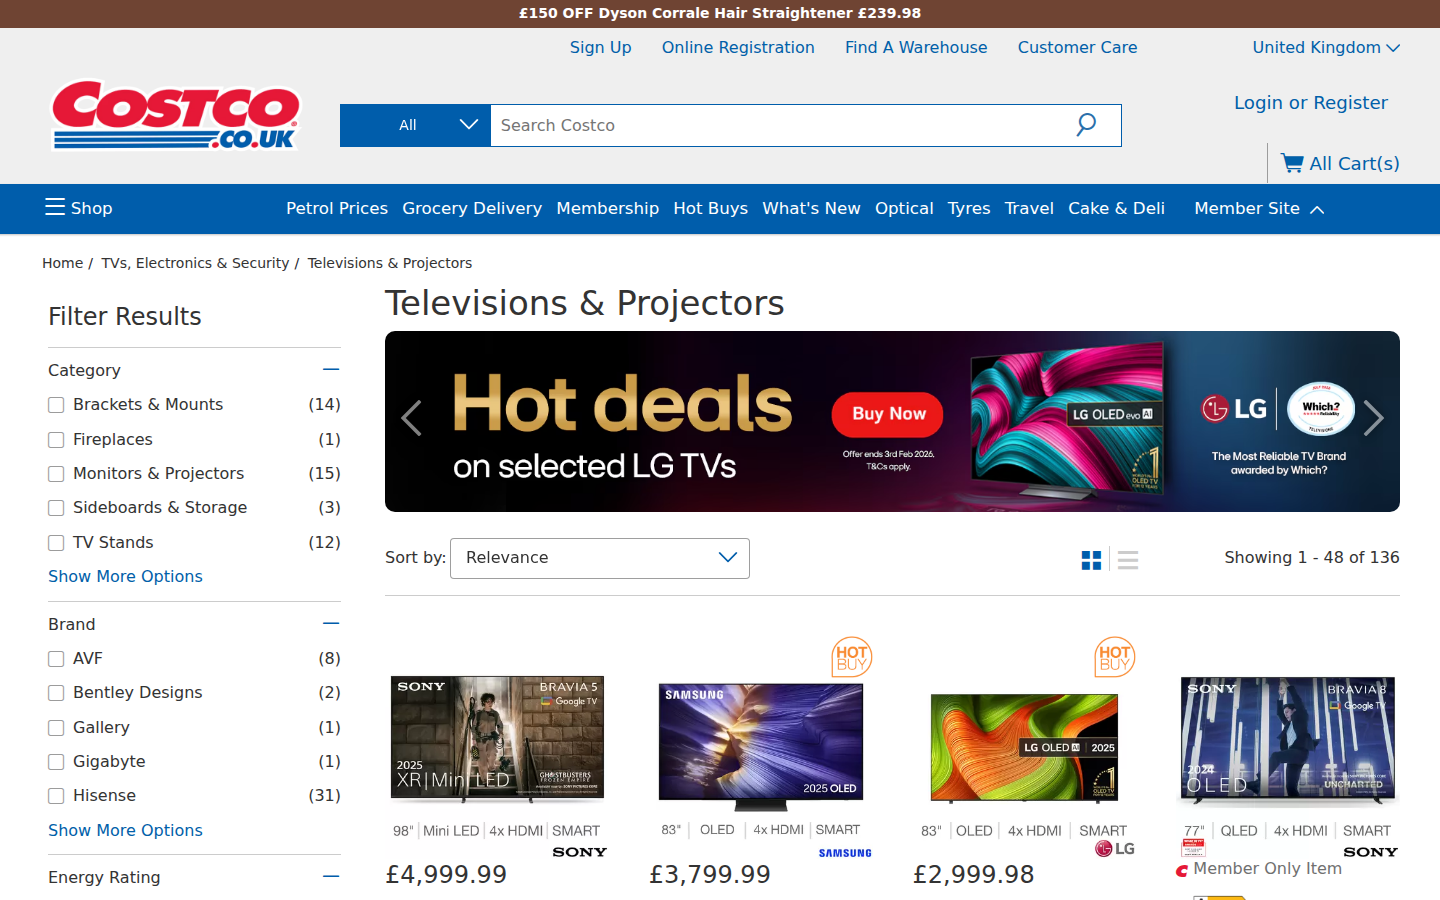
Task: Switch to grid view layout
Action: point(1091,560)
